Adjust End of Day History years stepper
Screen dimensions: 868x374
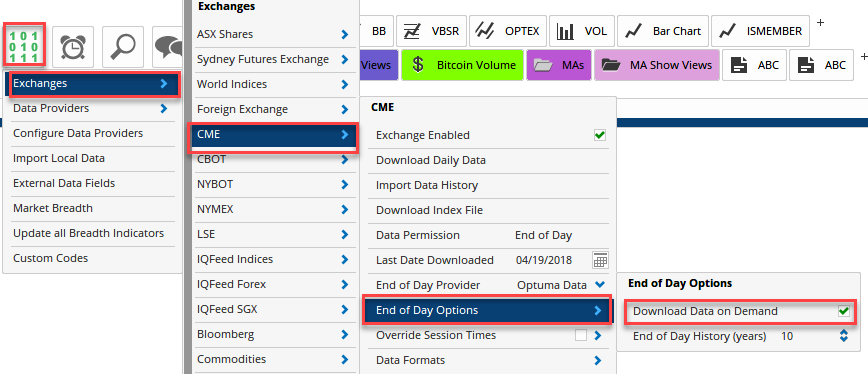coord(844,336)
